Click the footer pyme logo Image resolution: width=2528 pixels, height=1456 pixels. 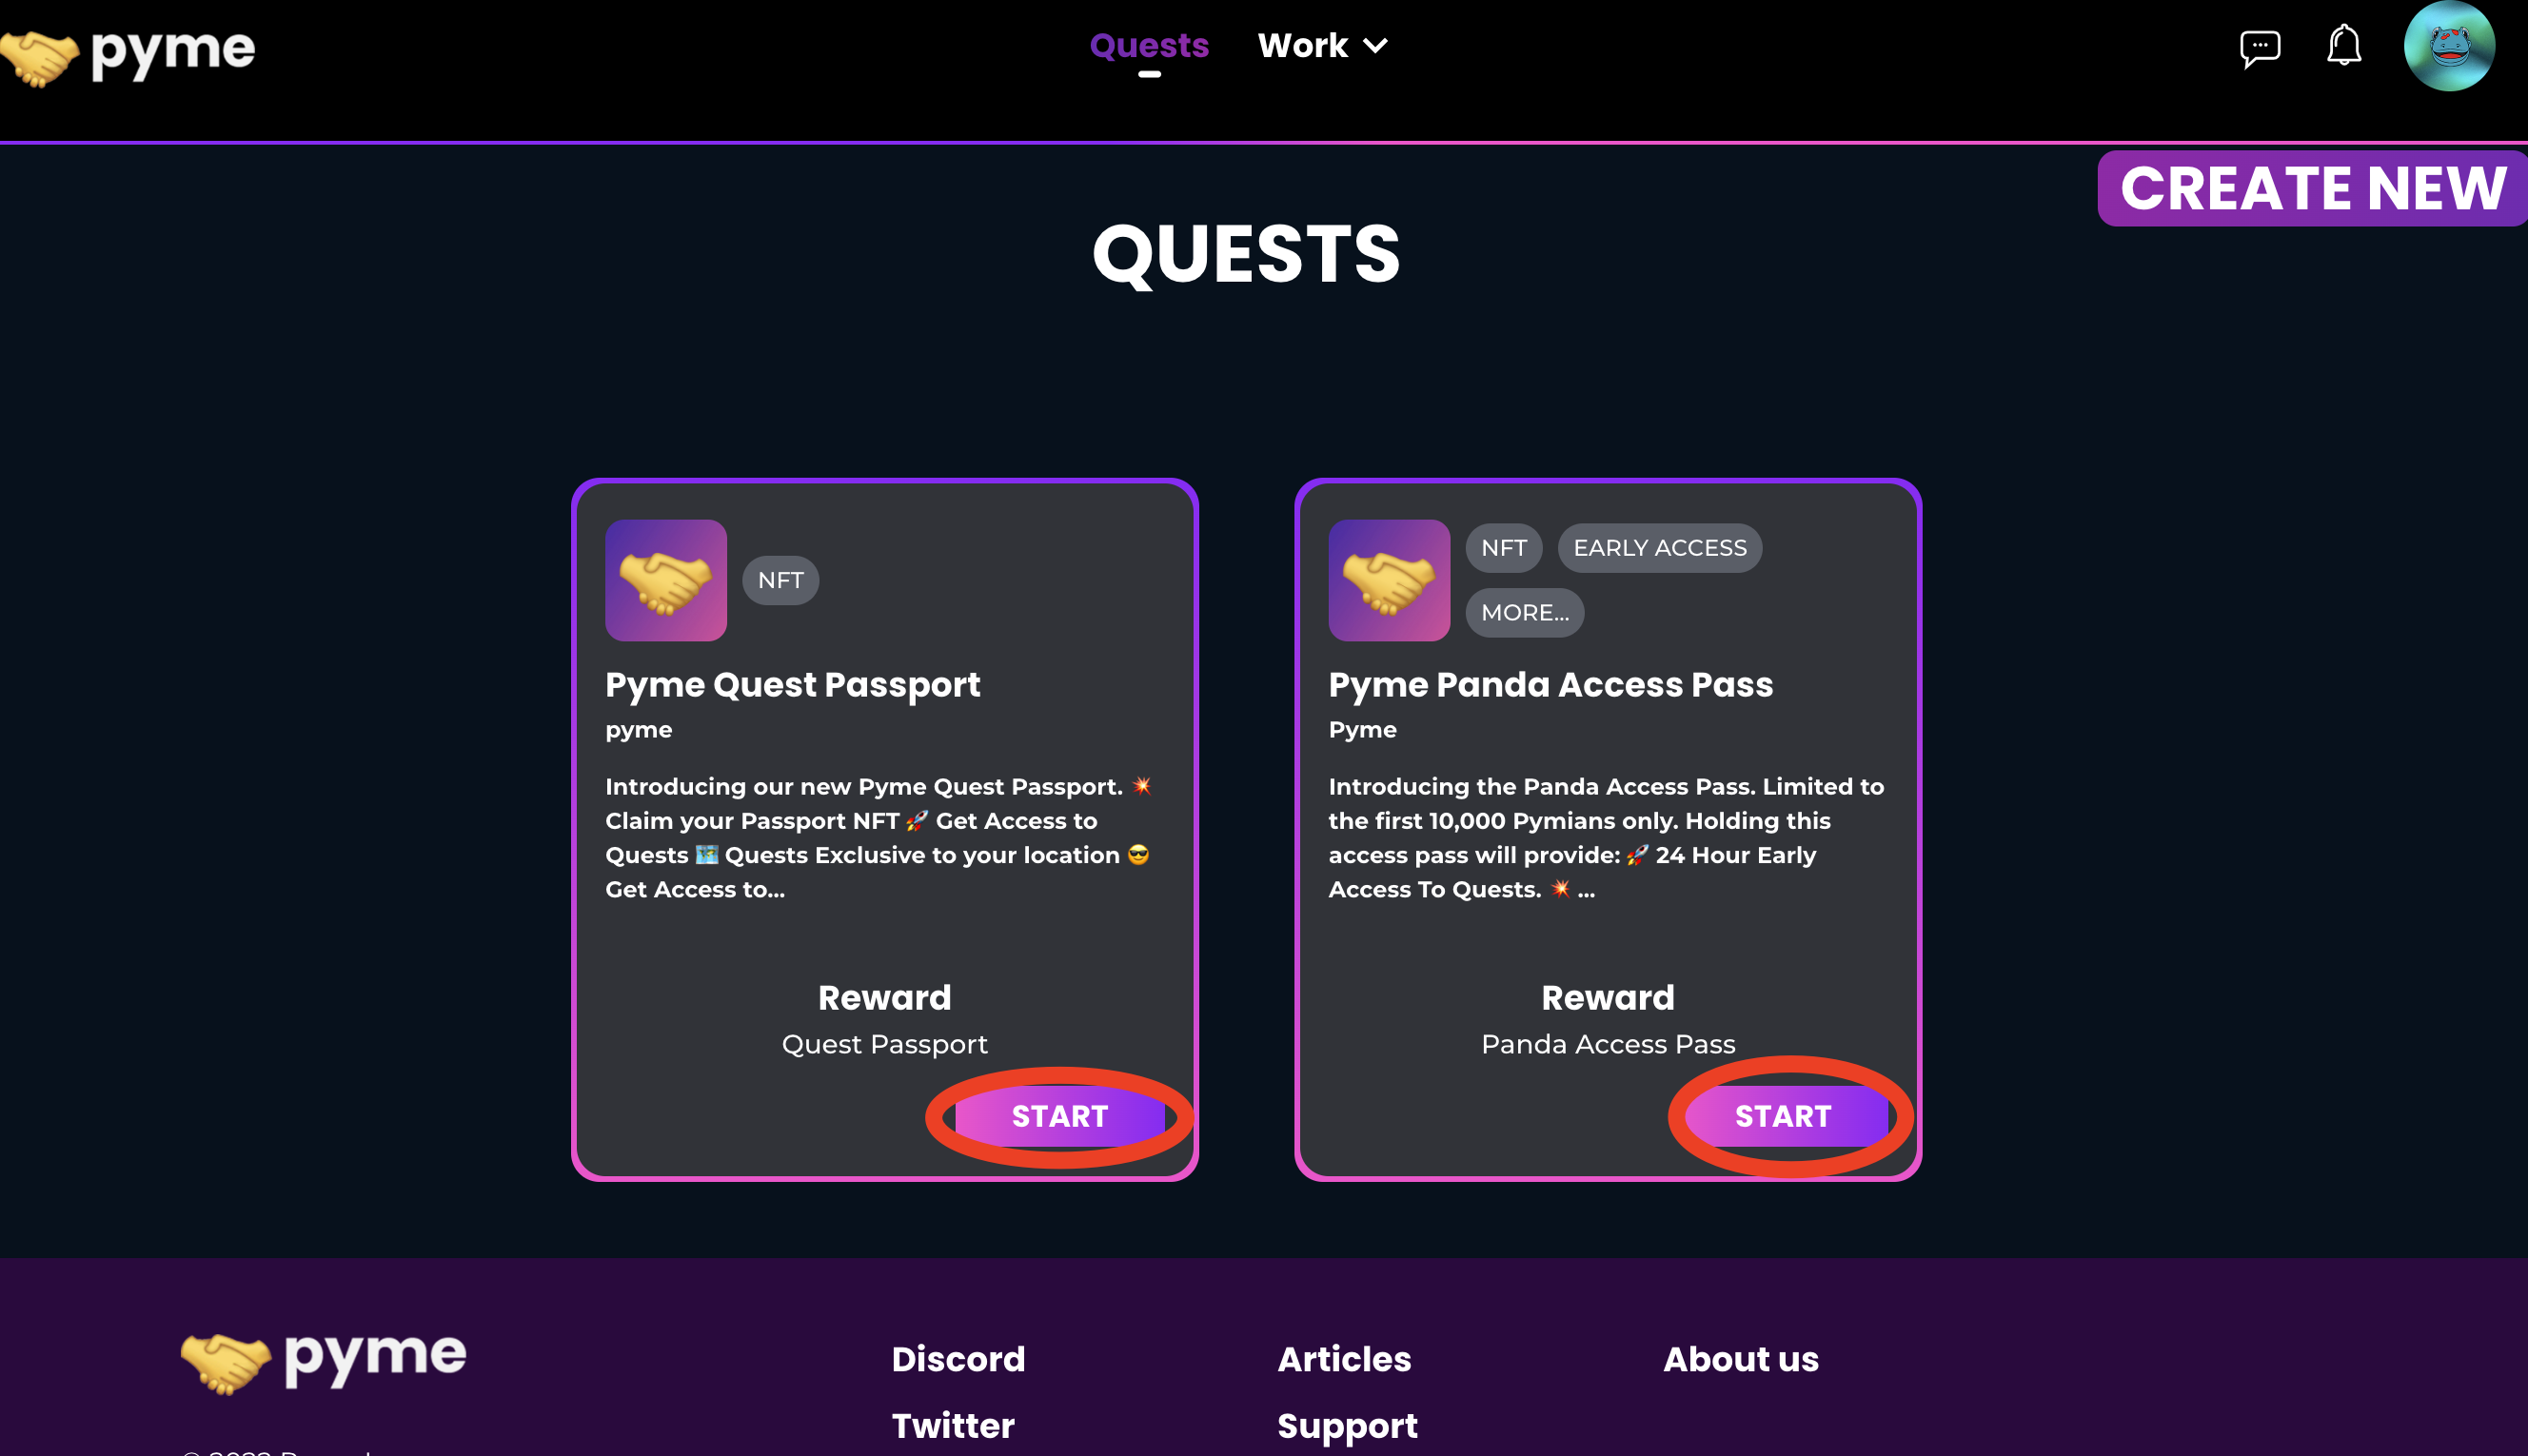(x=324, y=1360)
